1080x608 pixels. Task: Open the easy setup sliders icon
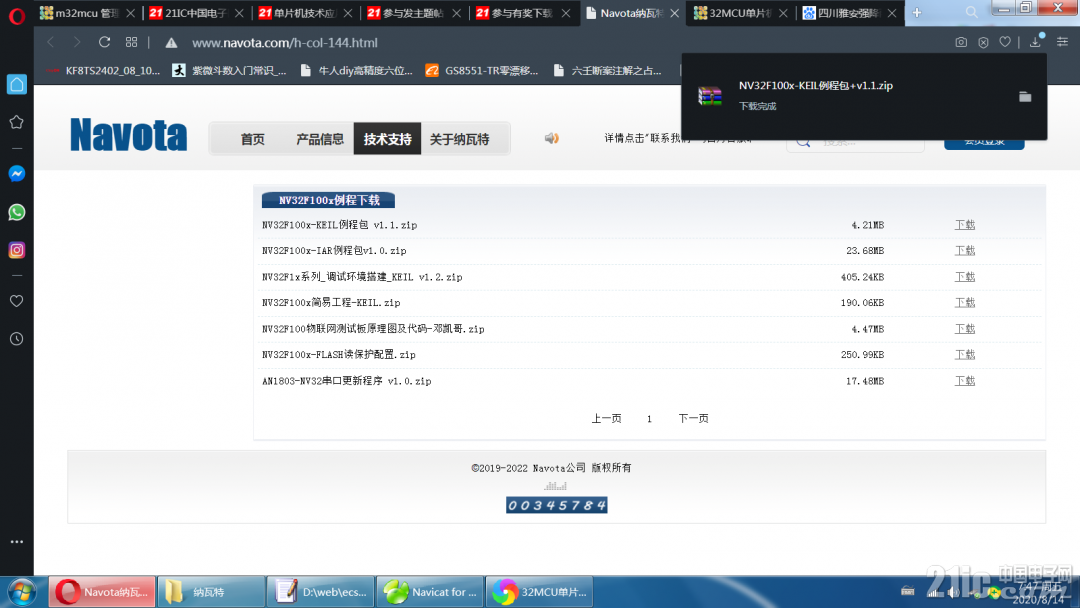[1063, 42]
